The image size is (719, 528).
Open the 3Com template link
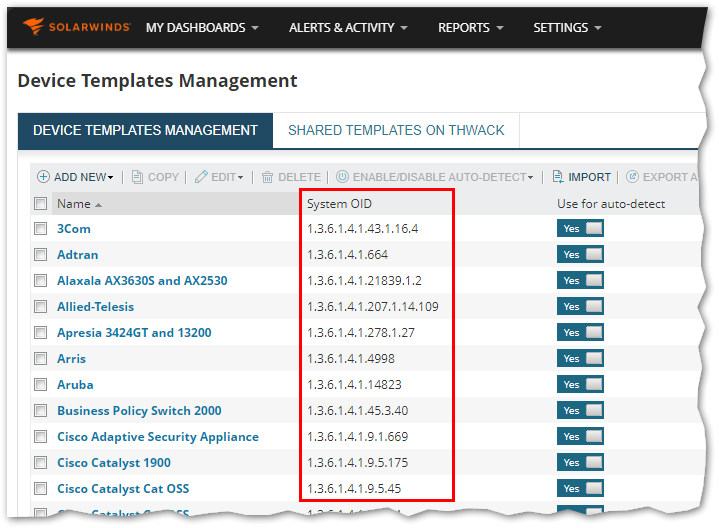coord(74,228)
